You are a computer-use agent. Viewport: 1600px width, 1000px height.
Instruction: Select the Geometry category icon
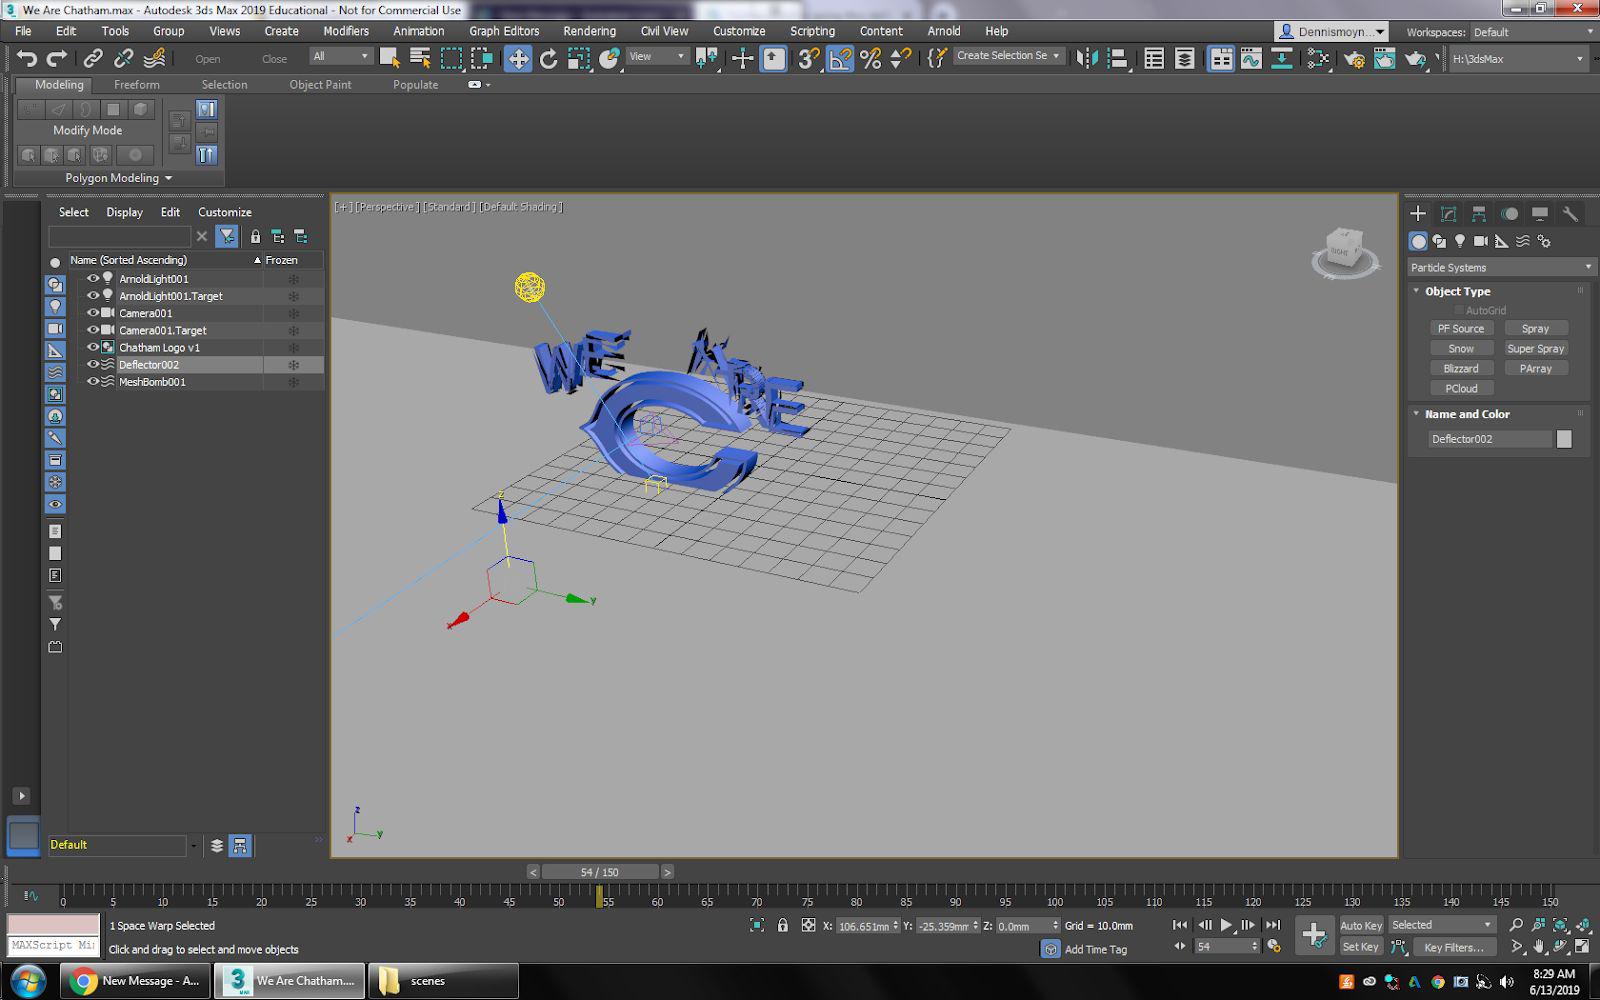point(1418,241)
